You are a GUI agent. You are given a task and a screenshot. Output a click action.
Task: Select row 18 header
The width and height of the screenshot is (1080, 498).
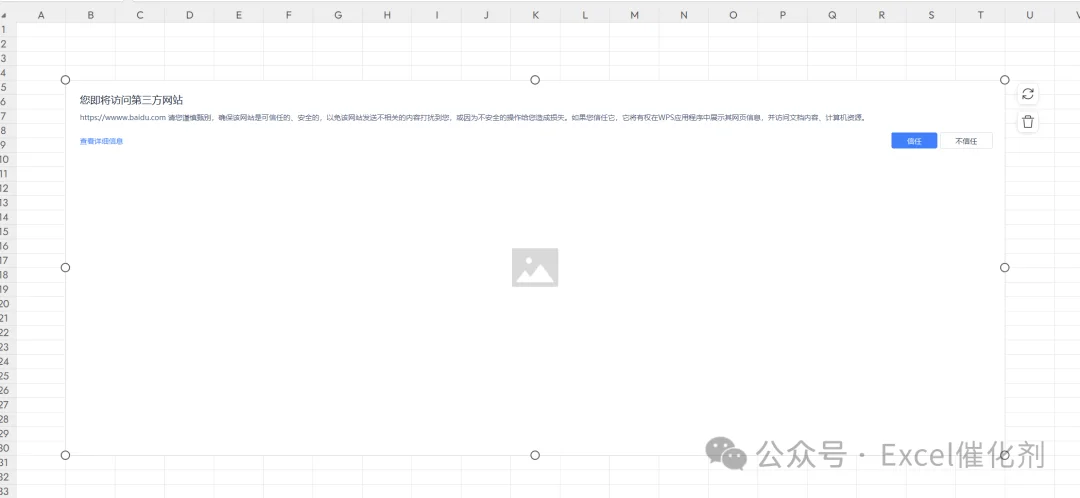(x=8, y=275)
